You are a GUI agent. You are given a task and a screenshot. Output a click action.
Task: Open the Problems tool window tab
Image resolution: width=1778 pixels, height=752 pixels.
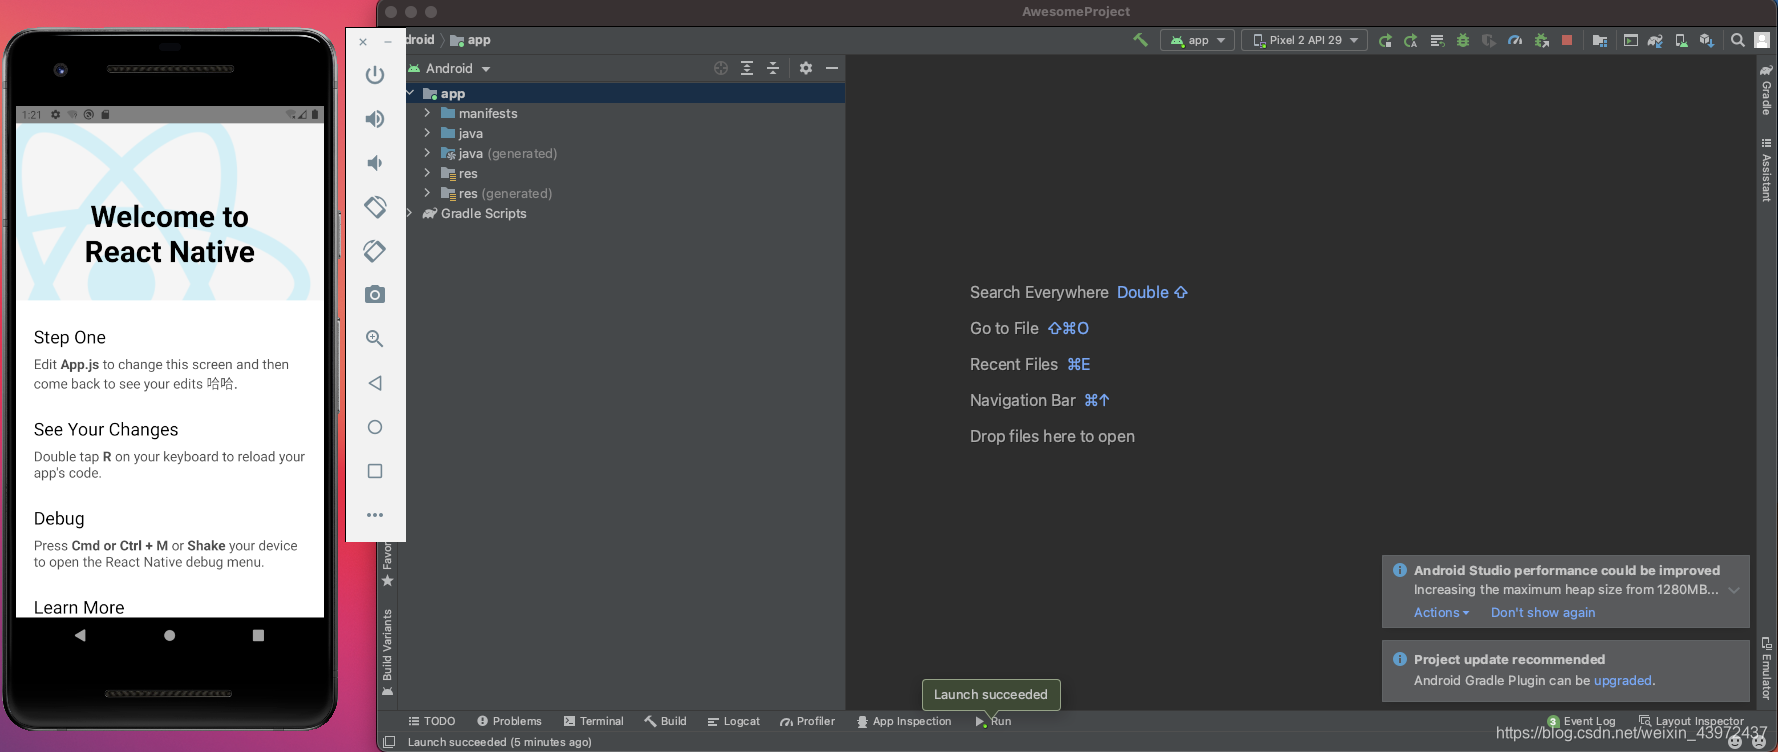coord(509,721)
